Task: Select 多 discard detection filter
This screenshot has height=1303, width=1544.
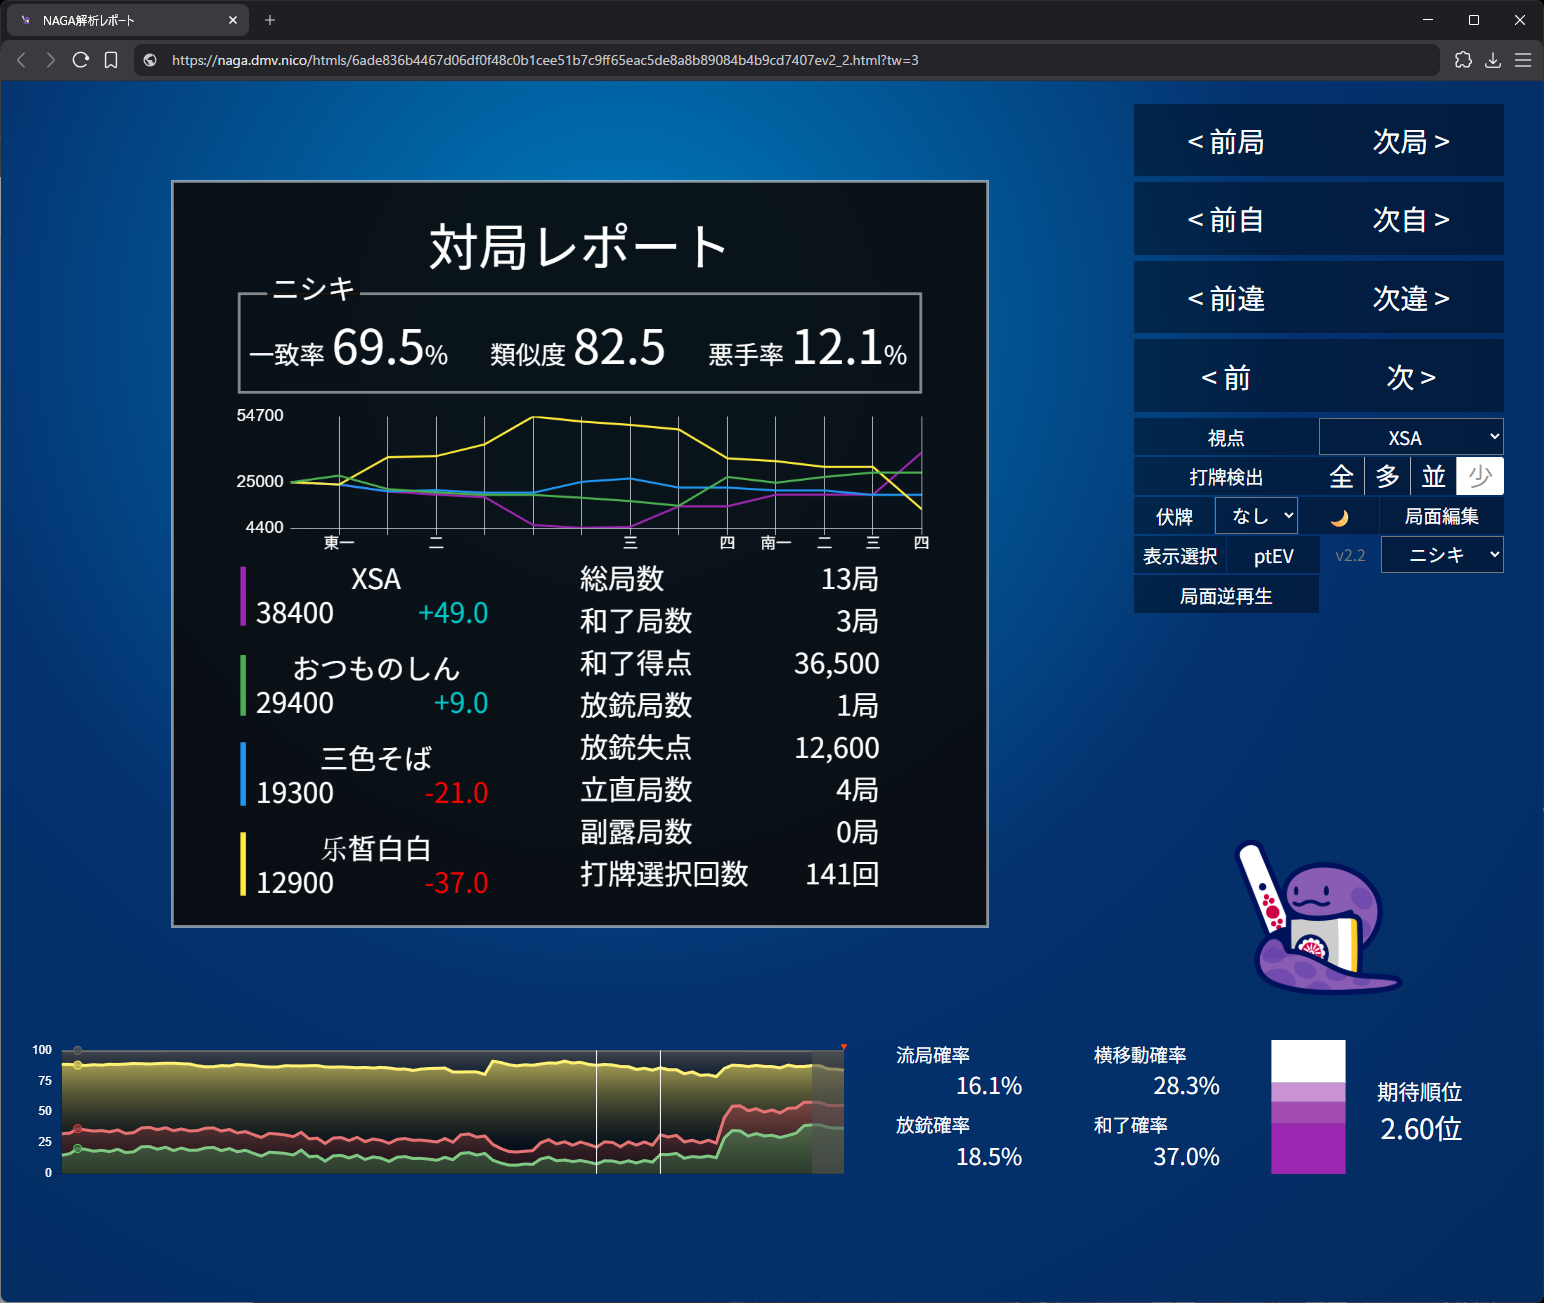Action: pos(1387,477)
